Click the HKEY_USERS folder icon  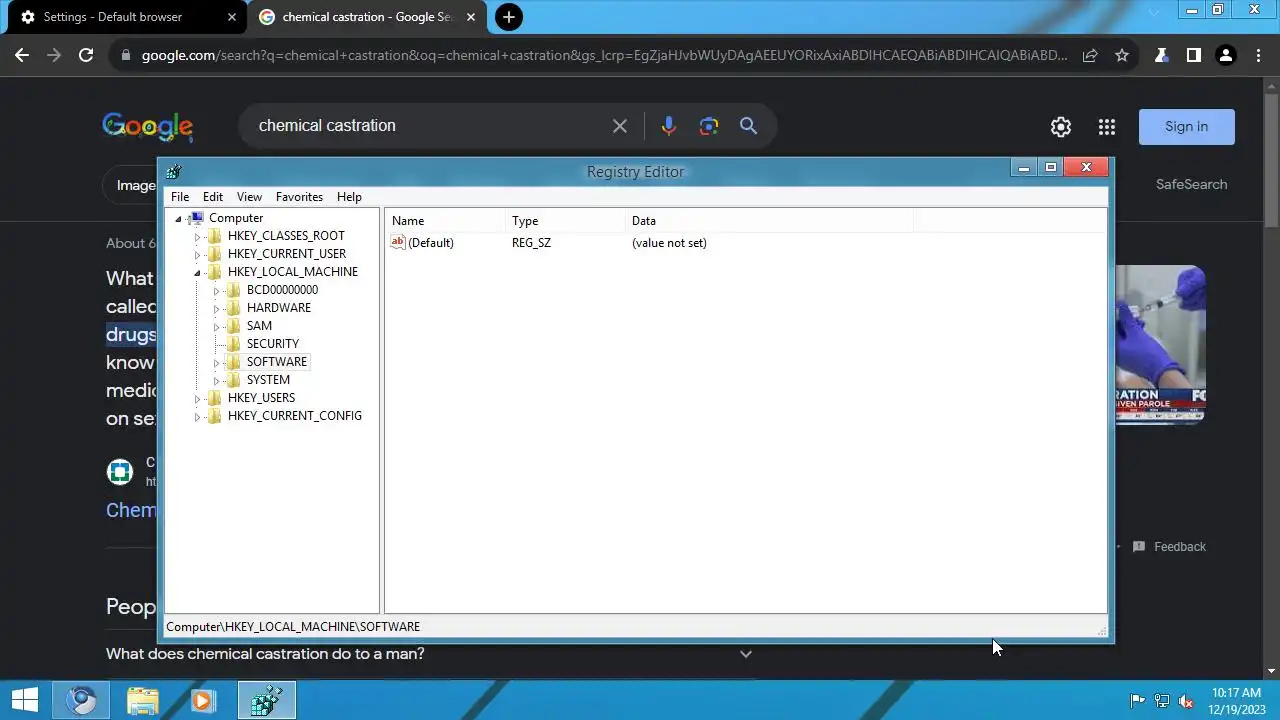click(x=214, y=398)
